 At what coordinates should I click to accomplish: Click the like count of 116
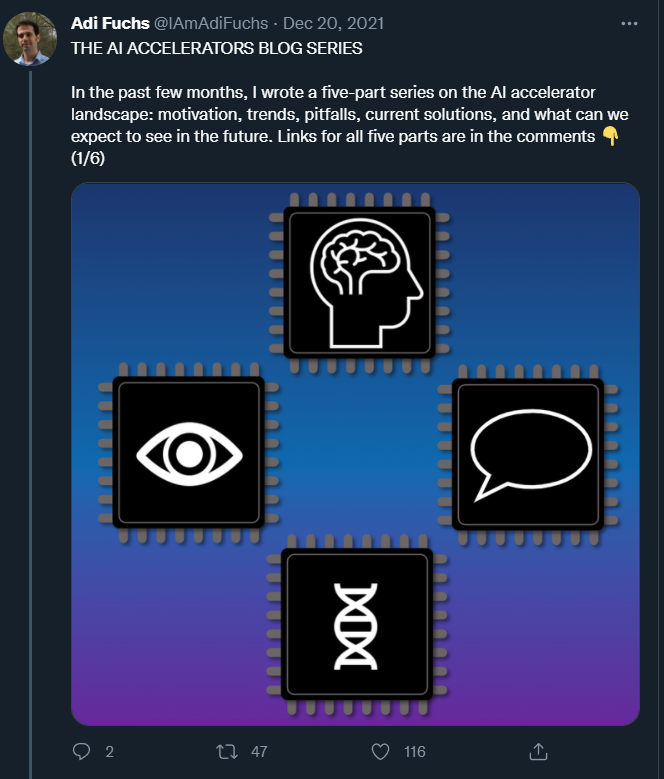coord(414,752)
